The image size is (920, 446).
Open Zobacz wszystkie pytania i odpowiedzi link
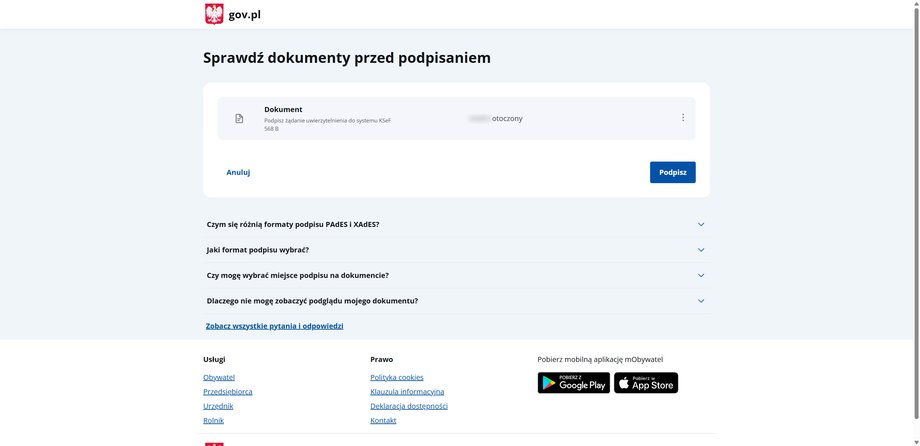[x=275, y=326]
